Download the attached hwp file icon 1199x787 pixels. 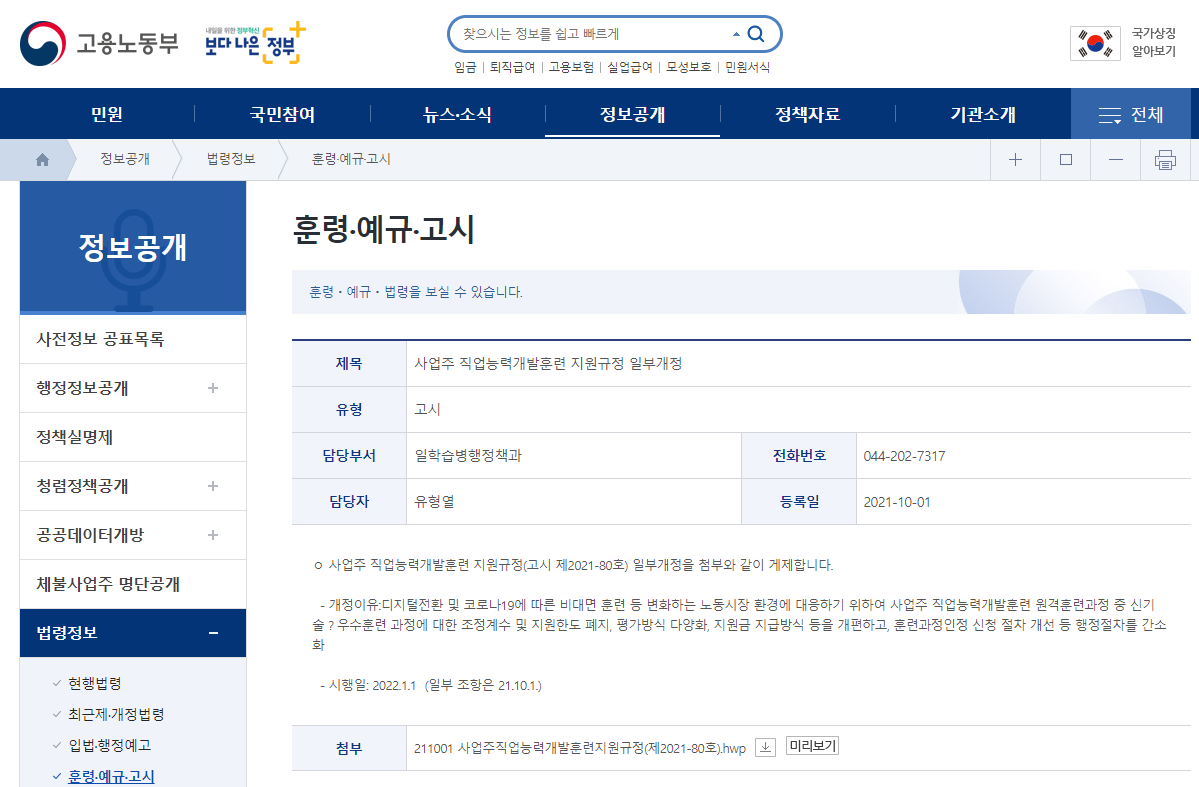tap(765, 747)
